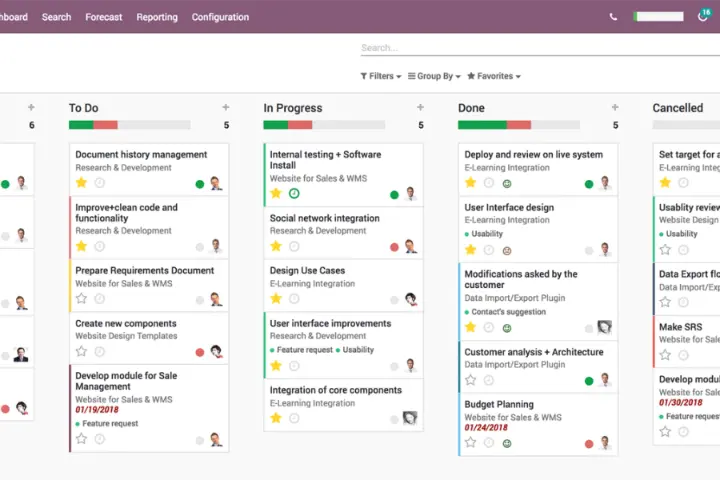Unstar the Document history management task
The height and width of the screenshot is (480, 720).
(x=81, y=183)
